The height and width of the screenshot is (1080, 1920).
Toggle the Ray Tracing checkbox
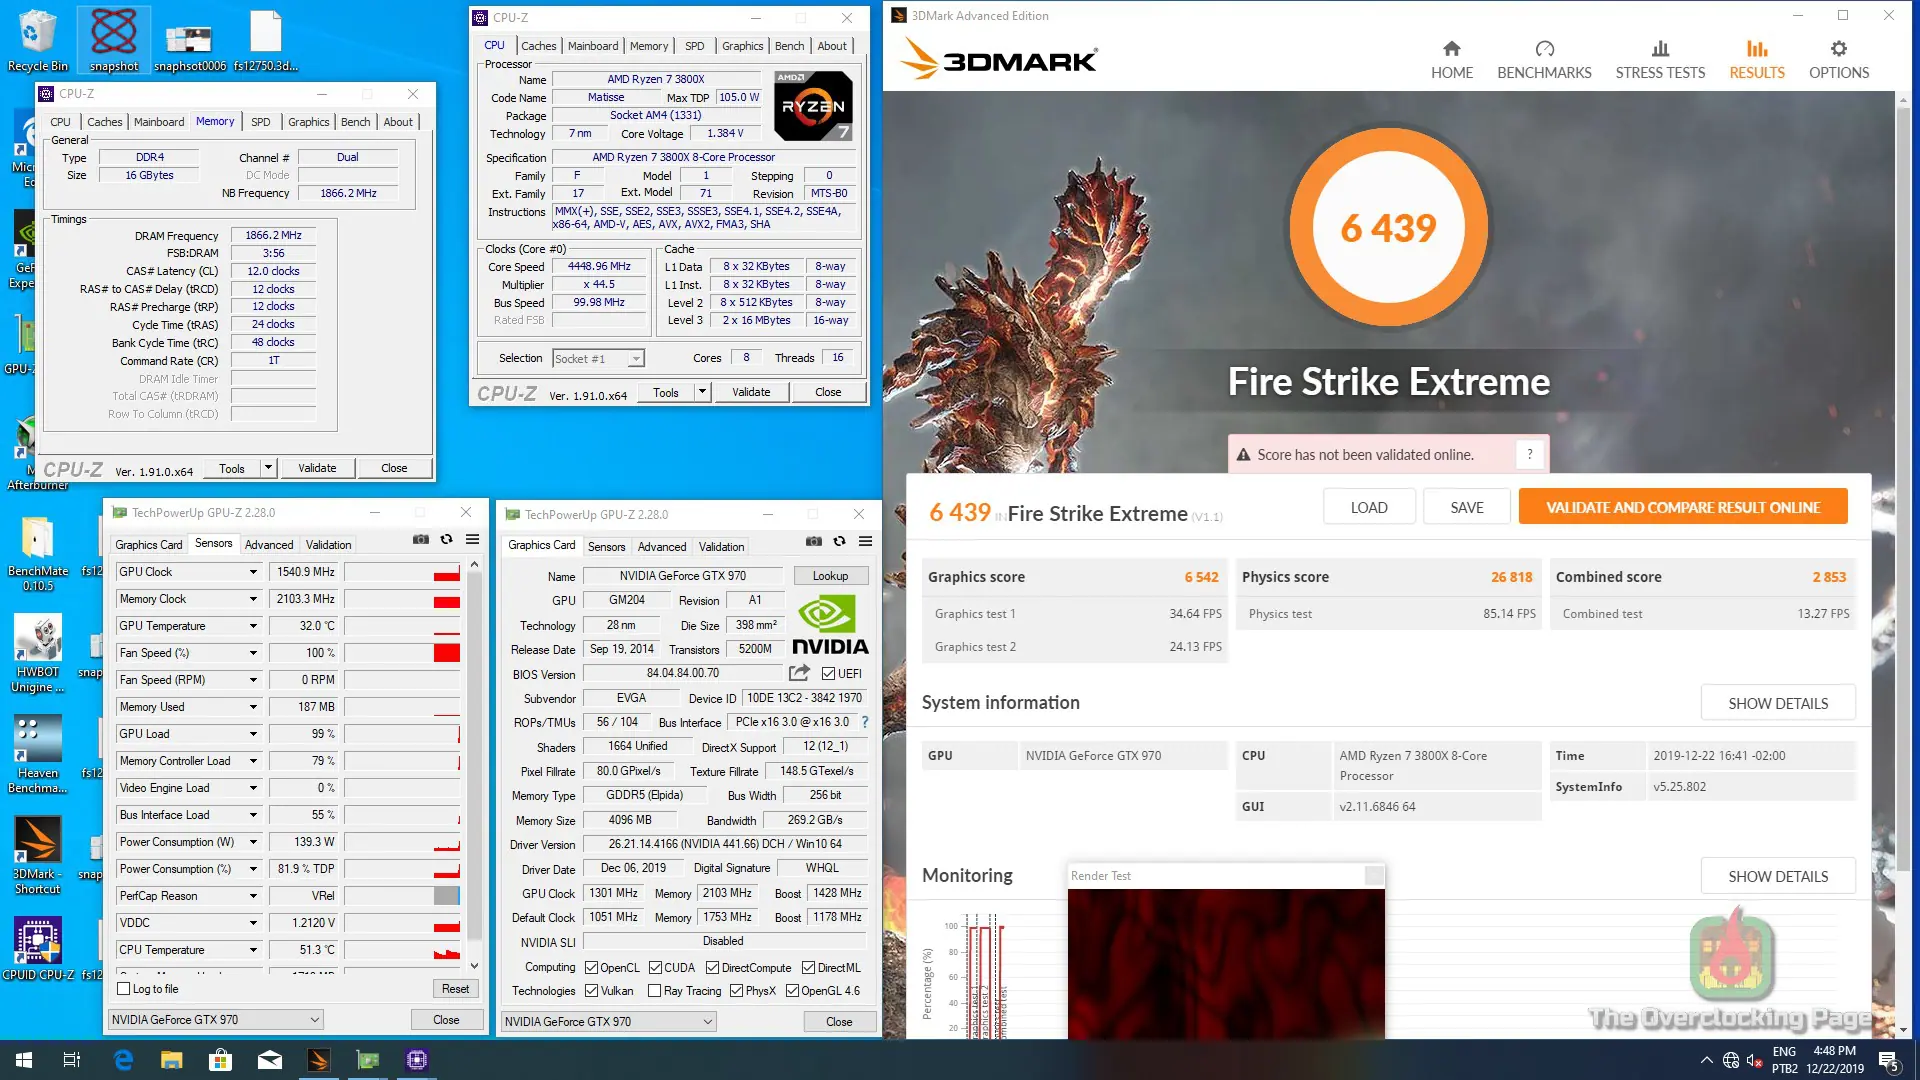654,991
